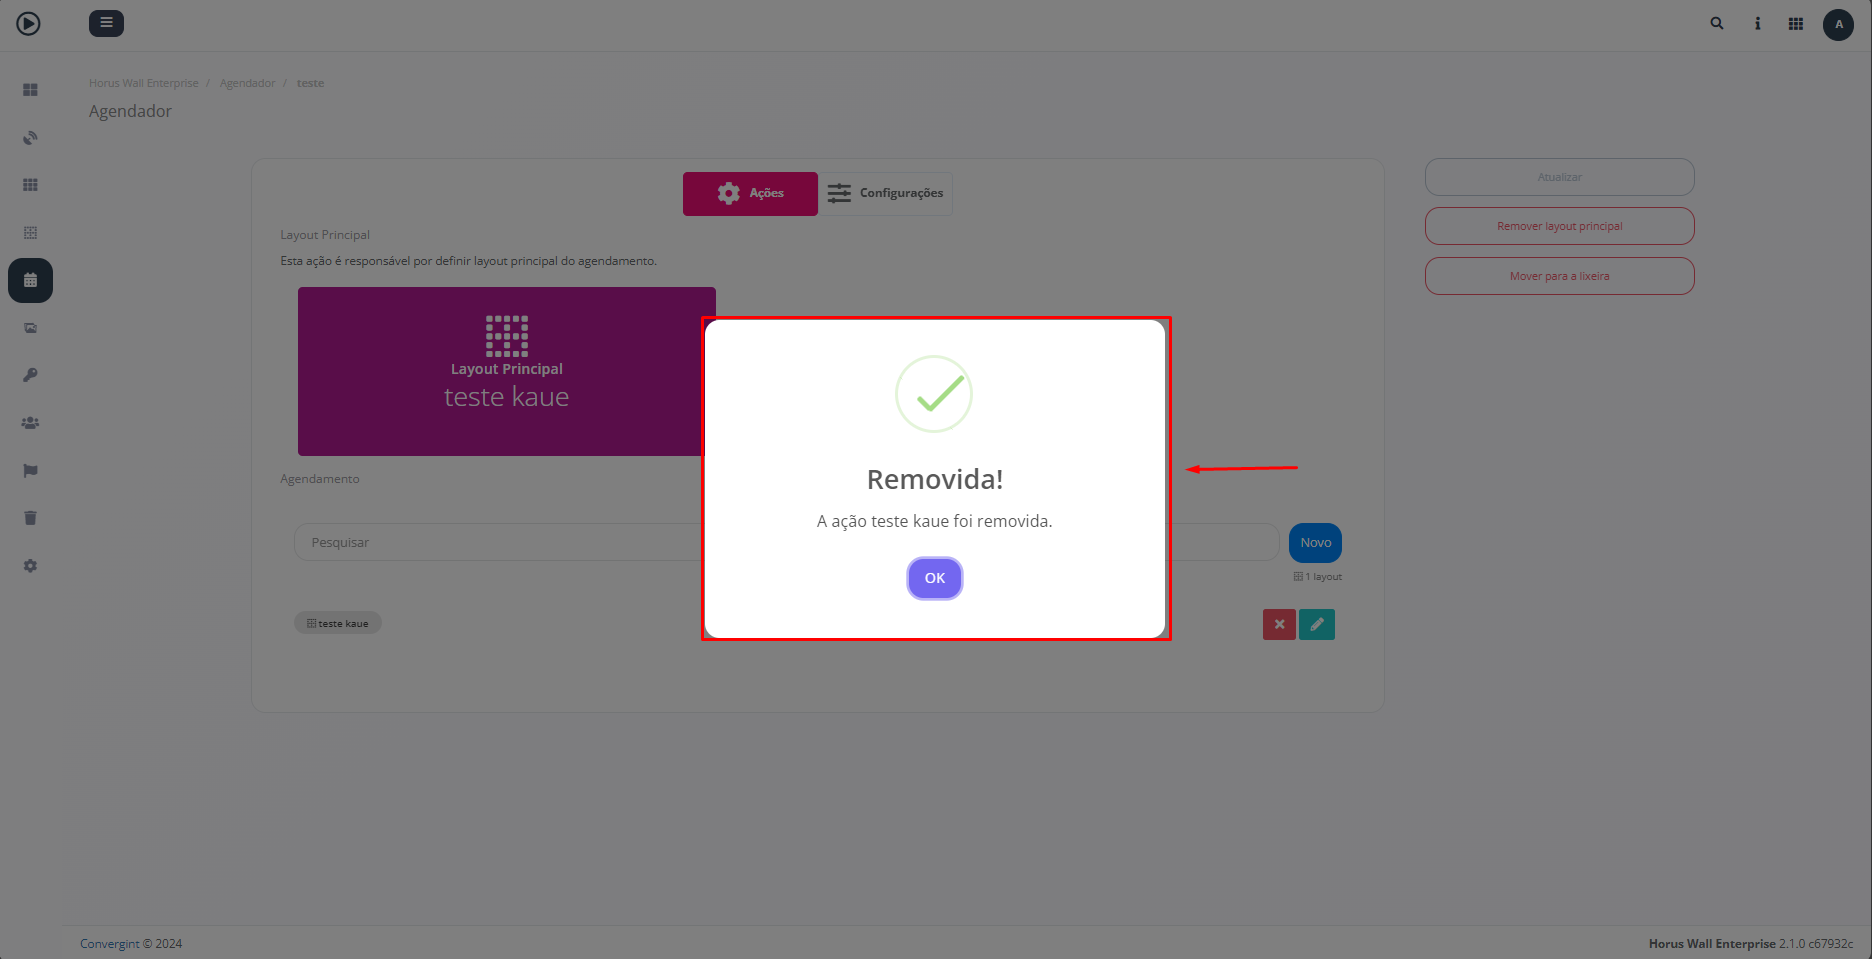Open the settings gear in the sidebar
1872x959 pixels.
tap(30, 566)
